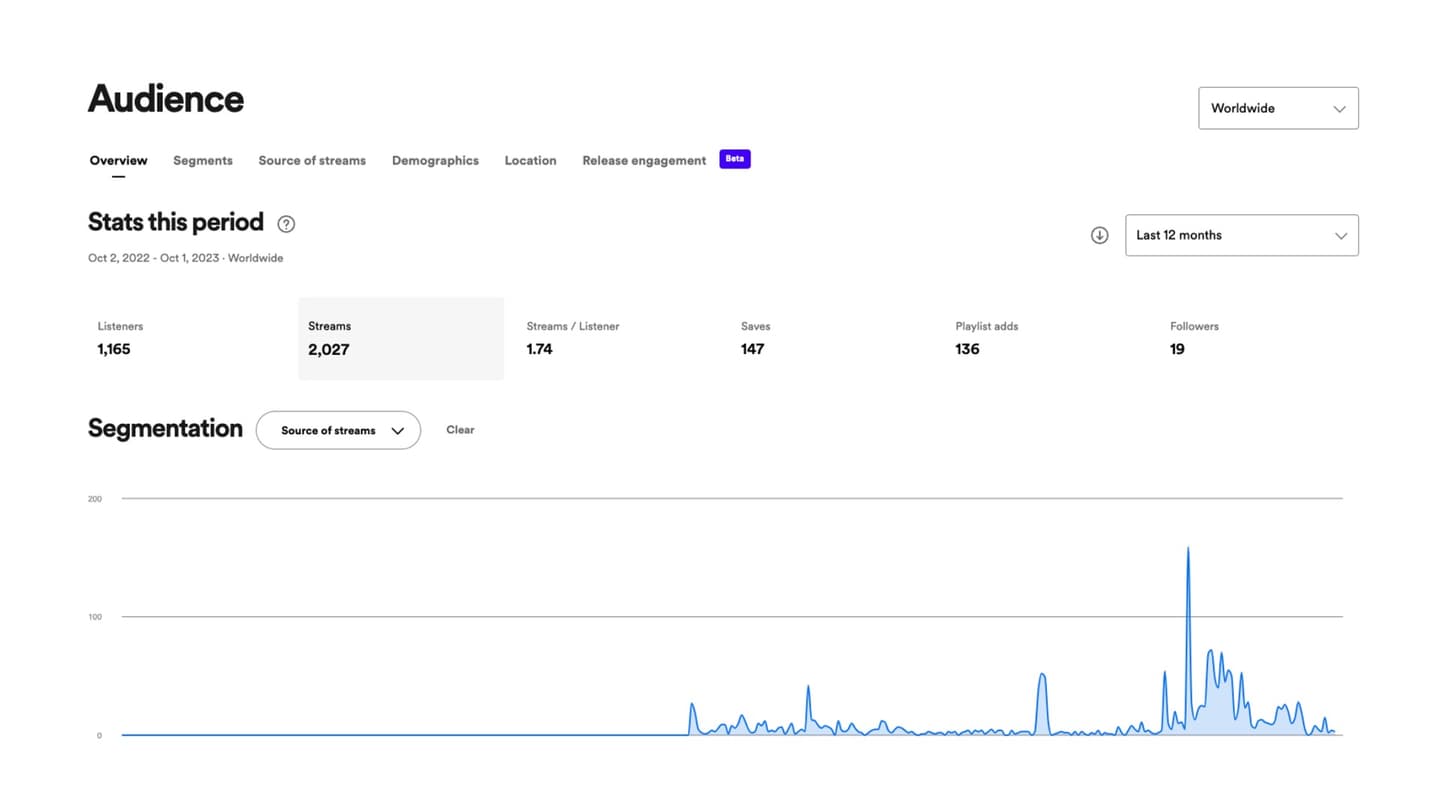Click the Beta badge

click(x=735, y=159)
